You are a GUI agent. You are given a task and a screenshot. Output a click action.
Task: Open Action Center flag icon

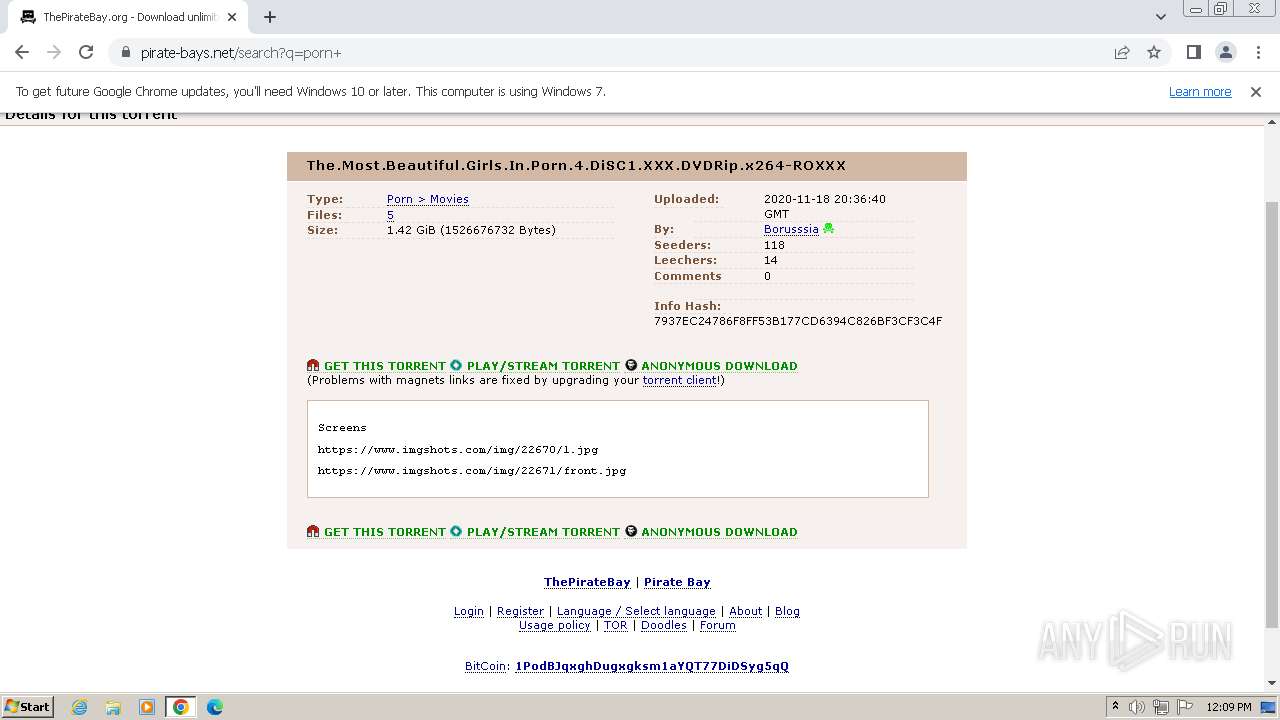pos(1185,707)
